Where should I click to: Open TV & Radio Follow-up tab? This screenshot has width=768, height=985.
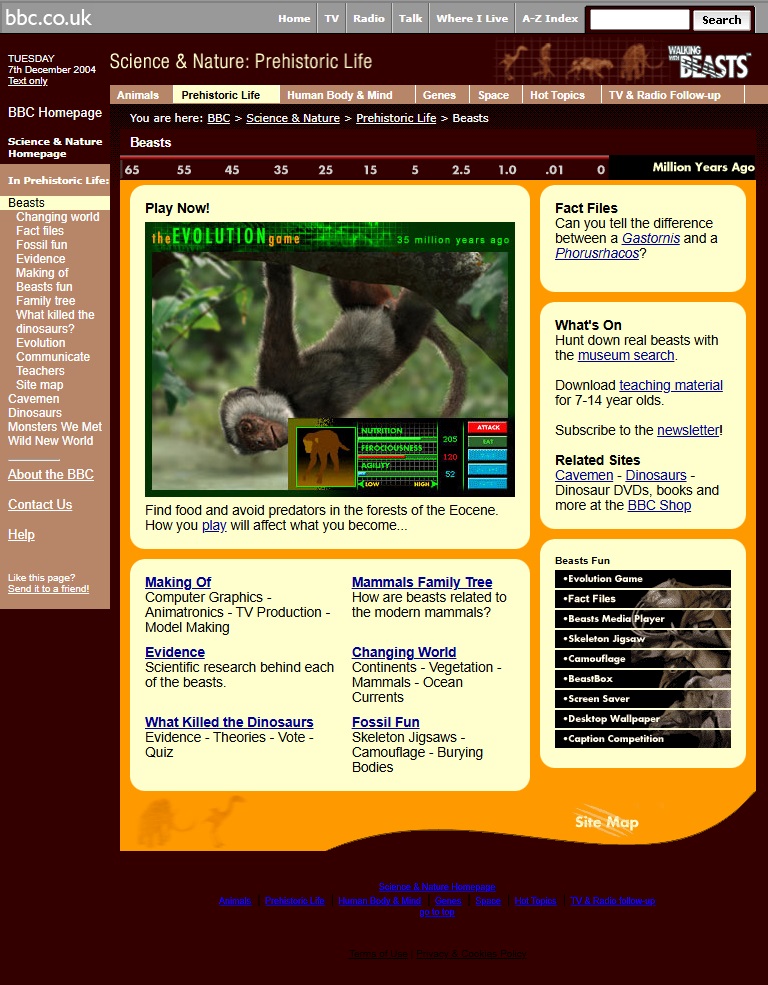pos(664,95)
